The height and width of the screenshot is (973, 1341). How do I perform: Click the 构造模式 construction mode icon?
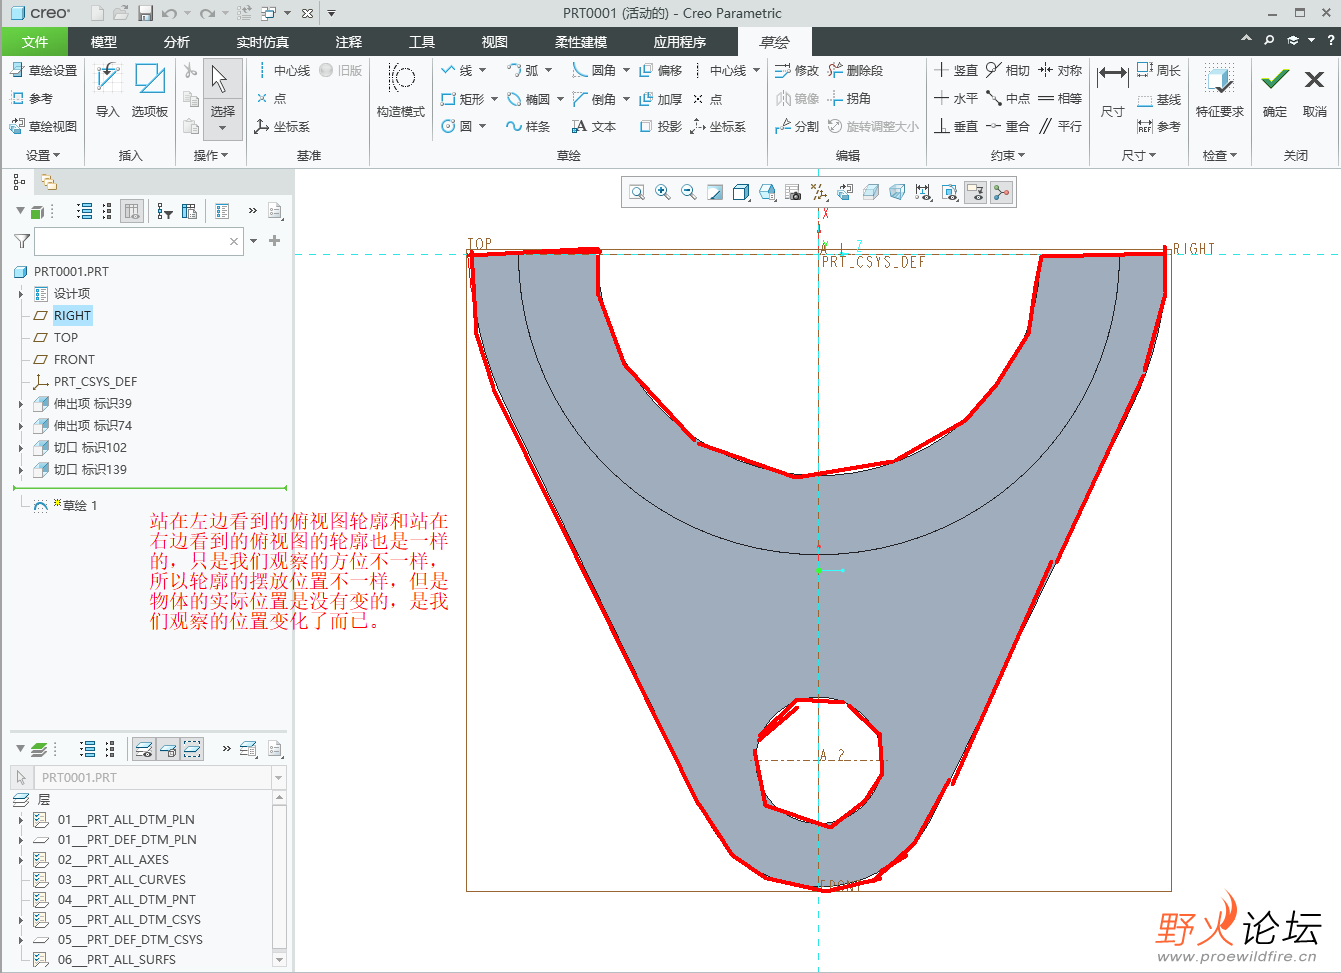[401, 90]
